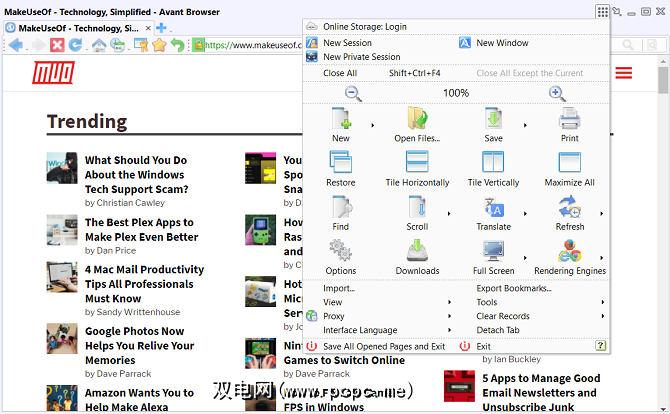Expand the Save submenu arrow
Image resolution: width=670 pixels, height=414 pixels.
click(x=525, y=125)
